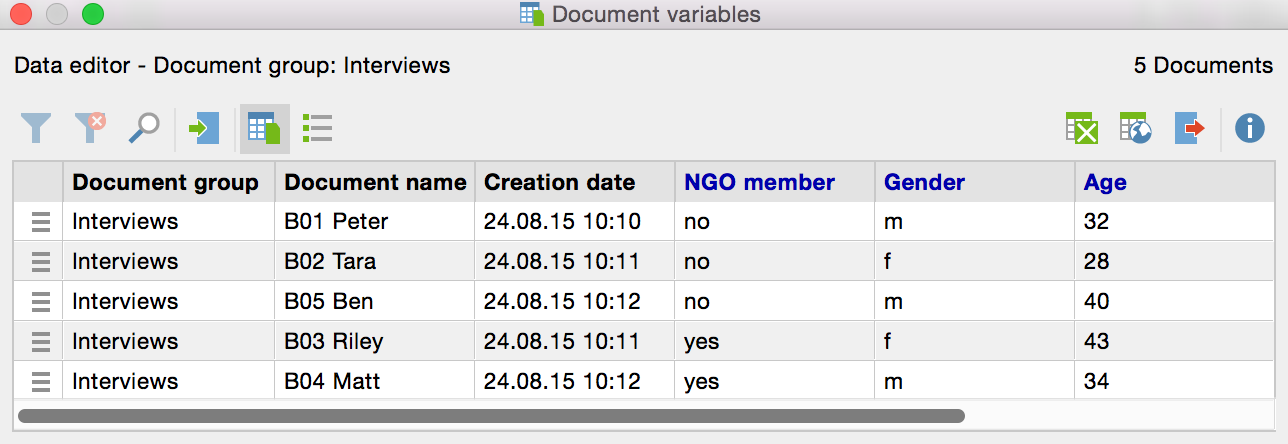This screenshot has height=444, width=1288.
Task: Select the B03 Riley document name cell
Action: 375,342
